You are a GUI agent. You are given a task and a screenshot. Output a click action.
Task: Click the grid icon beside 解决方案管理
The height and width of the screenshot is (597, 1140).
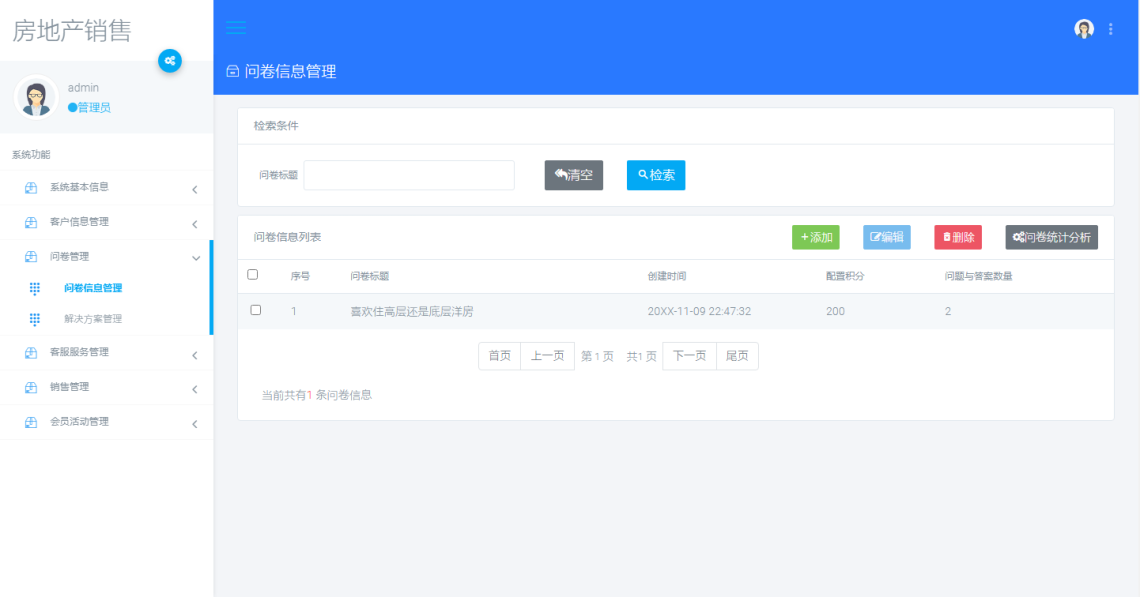(34, 320)
